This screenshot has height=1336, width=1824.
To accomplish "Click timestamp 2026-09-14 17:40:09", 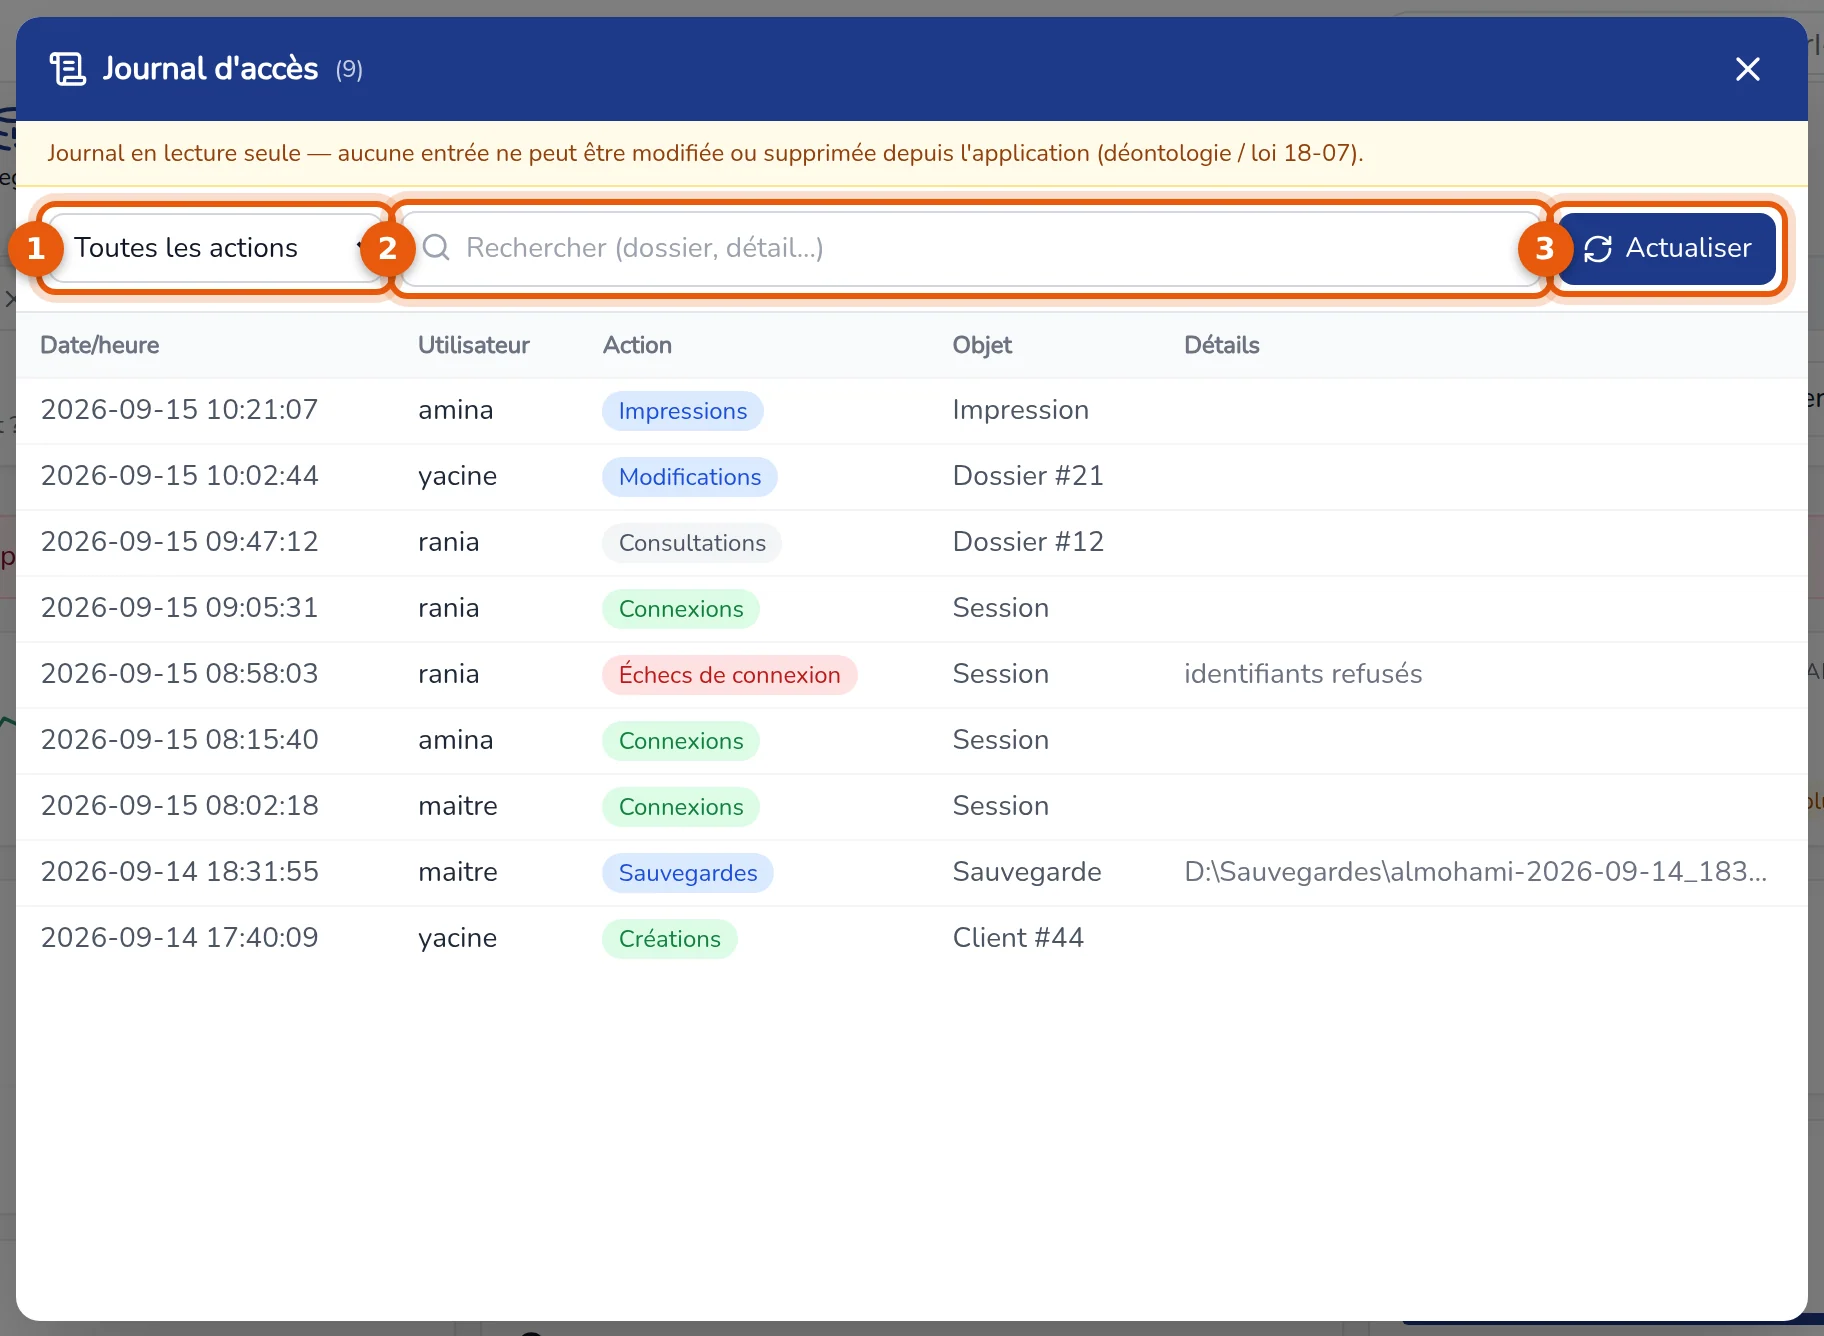I will click(179, 938).
